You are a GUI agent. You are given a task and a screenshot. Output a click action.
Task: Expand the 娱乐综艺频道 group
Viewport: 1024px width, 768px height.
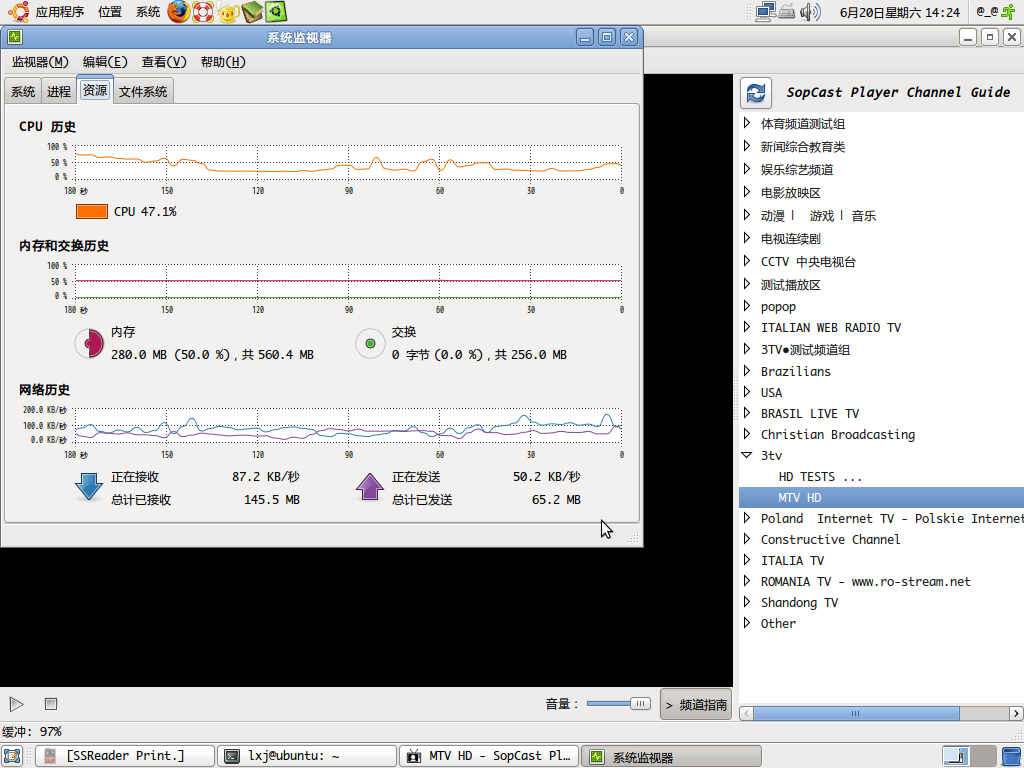pyautogui.click(x=747, y=168)
